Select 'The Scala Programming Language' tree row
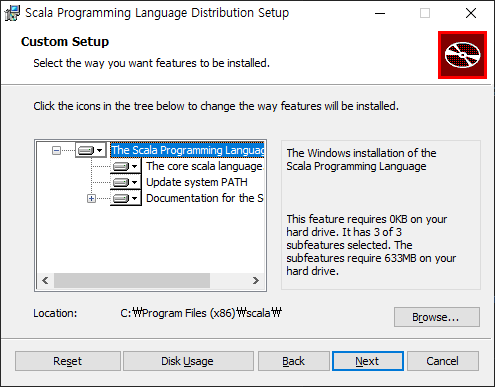Viewport: 495px width, 387px height. [x=187, y=150]
